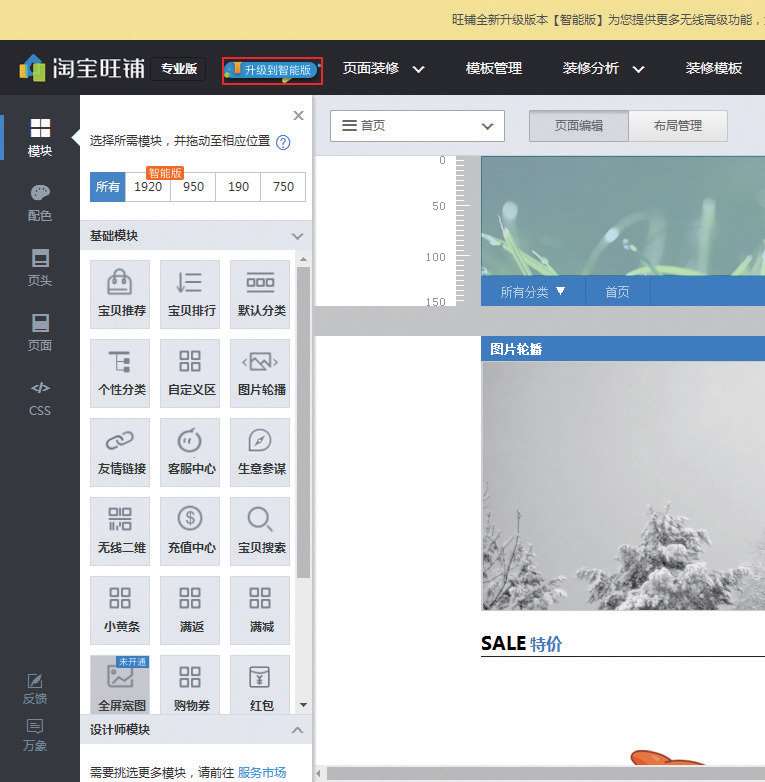Select the 友情链接 module
Viewport: 765px width, 782px height.
coord(120,452)
